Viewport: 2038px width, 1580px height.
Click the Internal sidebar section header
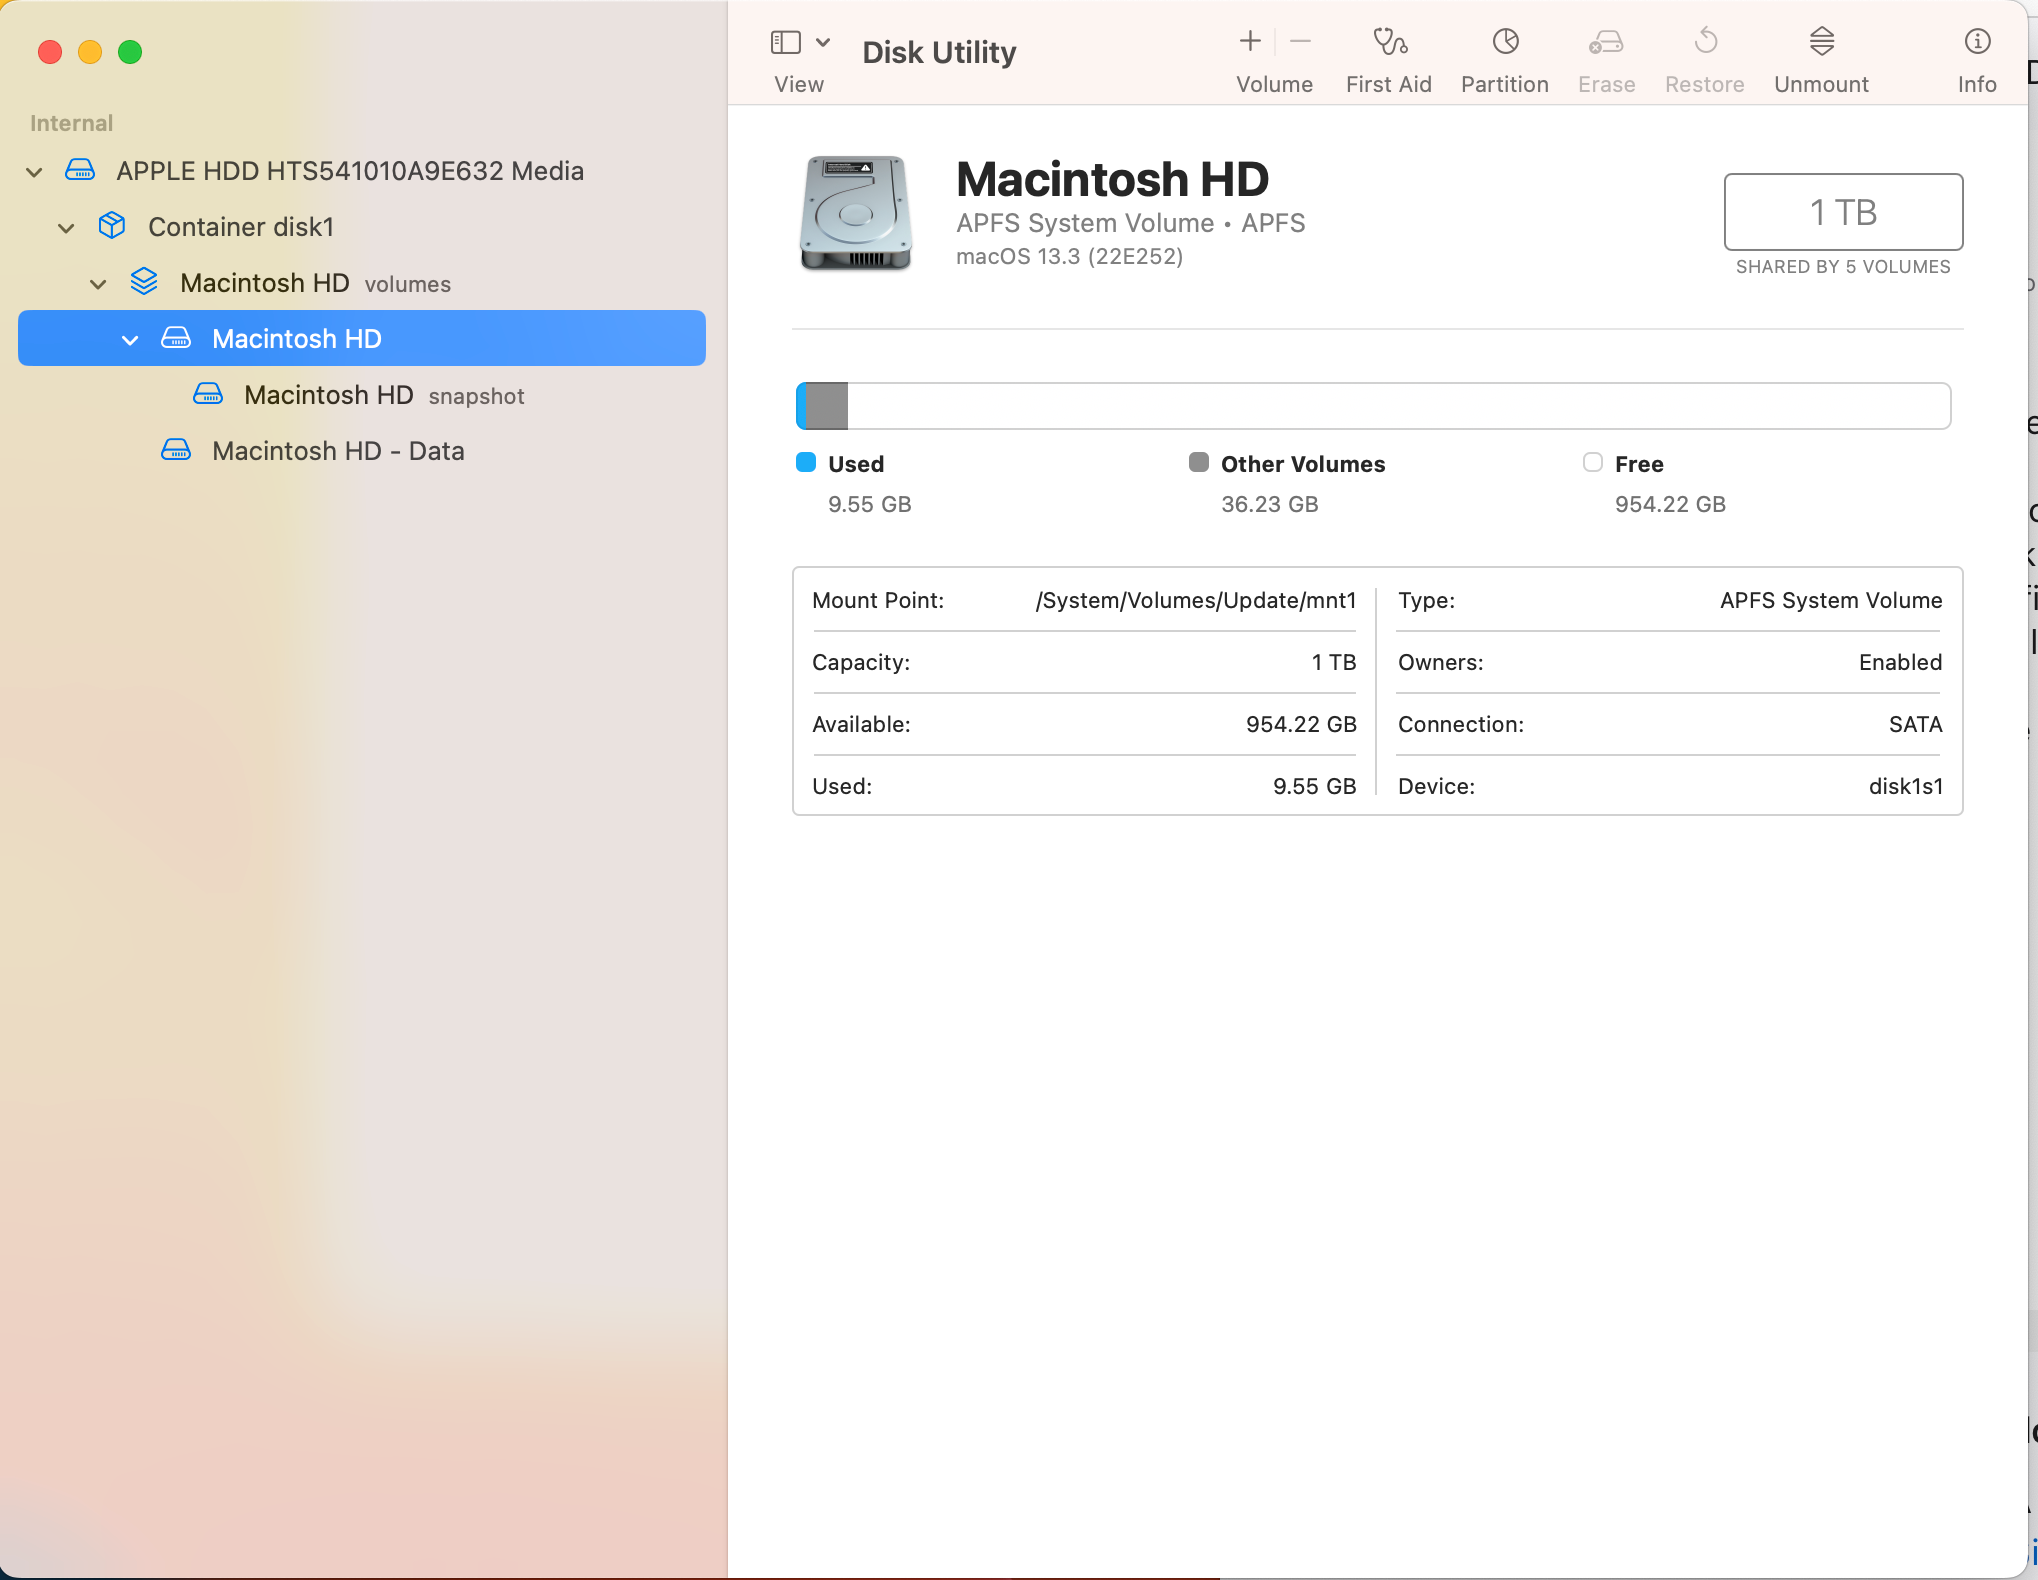tap(71, 123)
